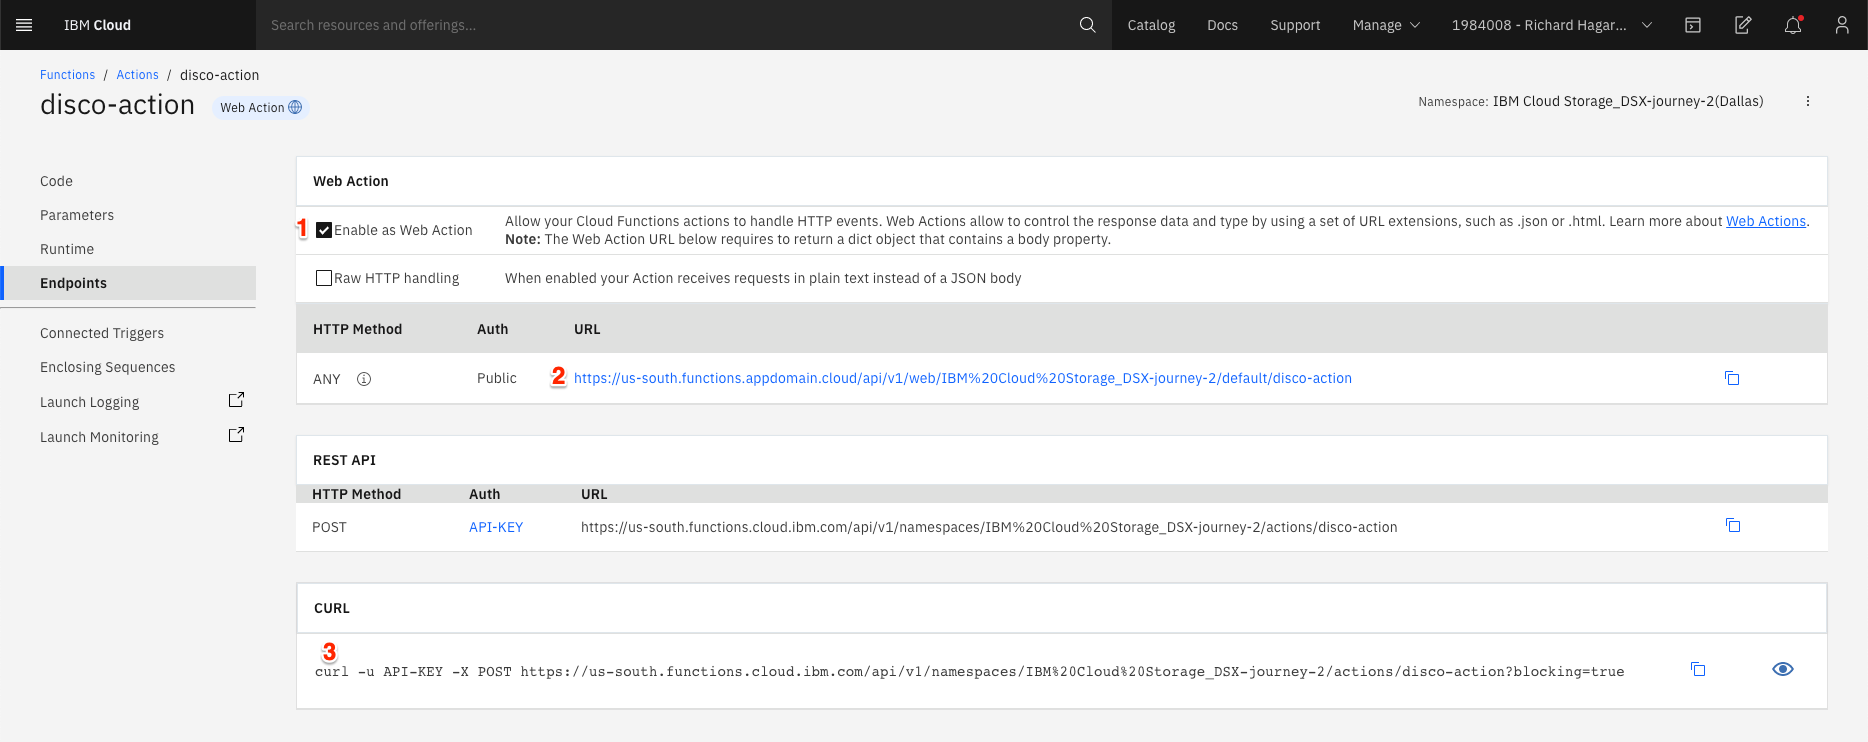This screenshot has height=742, width=1868.
Task: Go to Functions breadcrumb
Action: coord(67,75)
